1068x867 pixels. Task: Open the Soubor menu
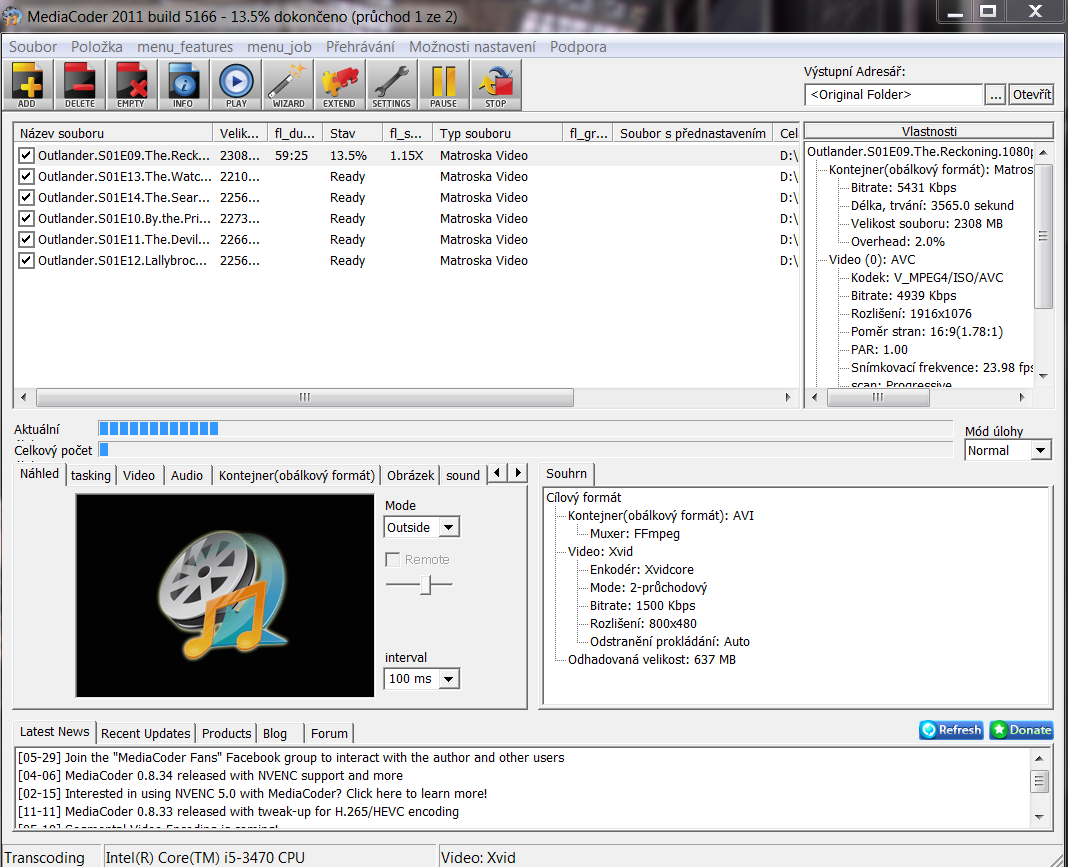click(33, 47)
